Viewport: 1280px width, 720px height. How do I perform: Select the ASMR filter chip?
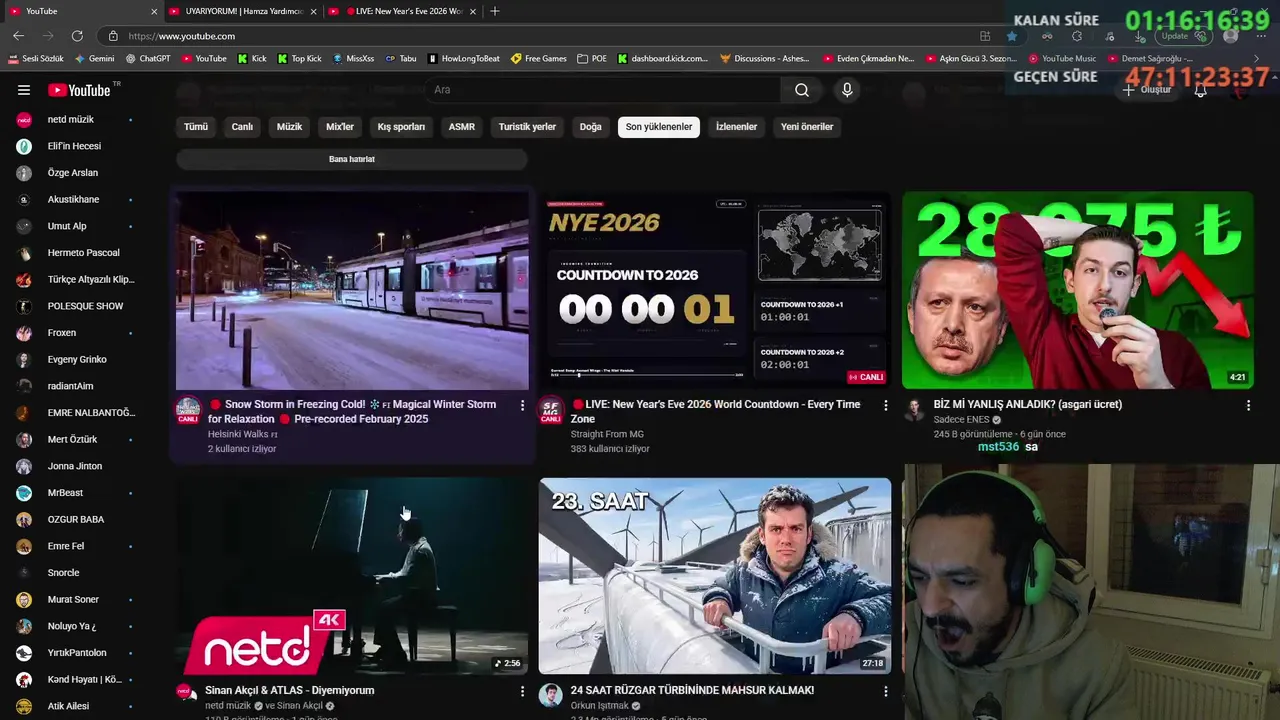click(462, 127)
